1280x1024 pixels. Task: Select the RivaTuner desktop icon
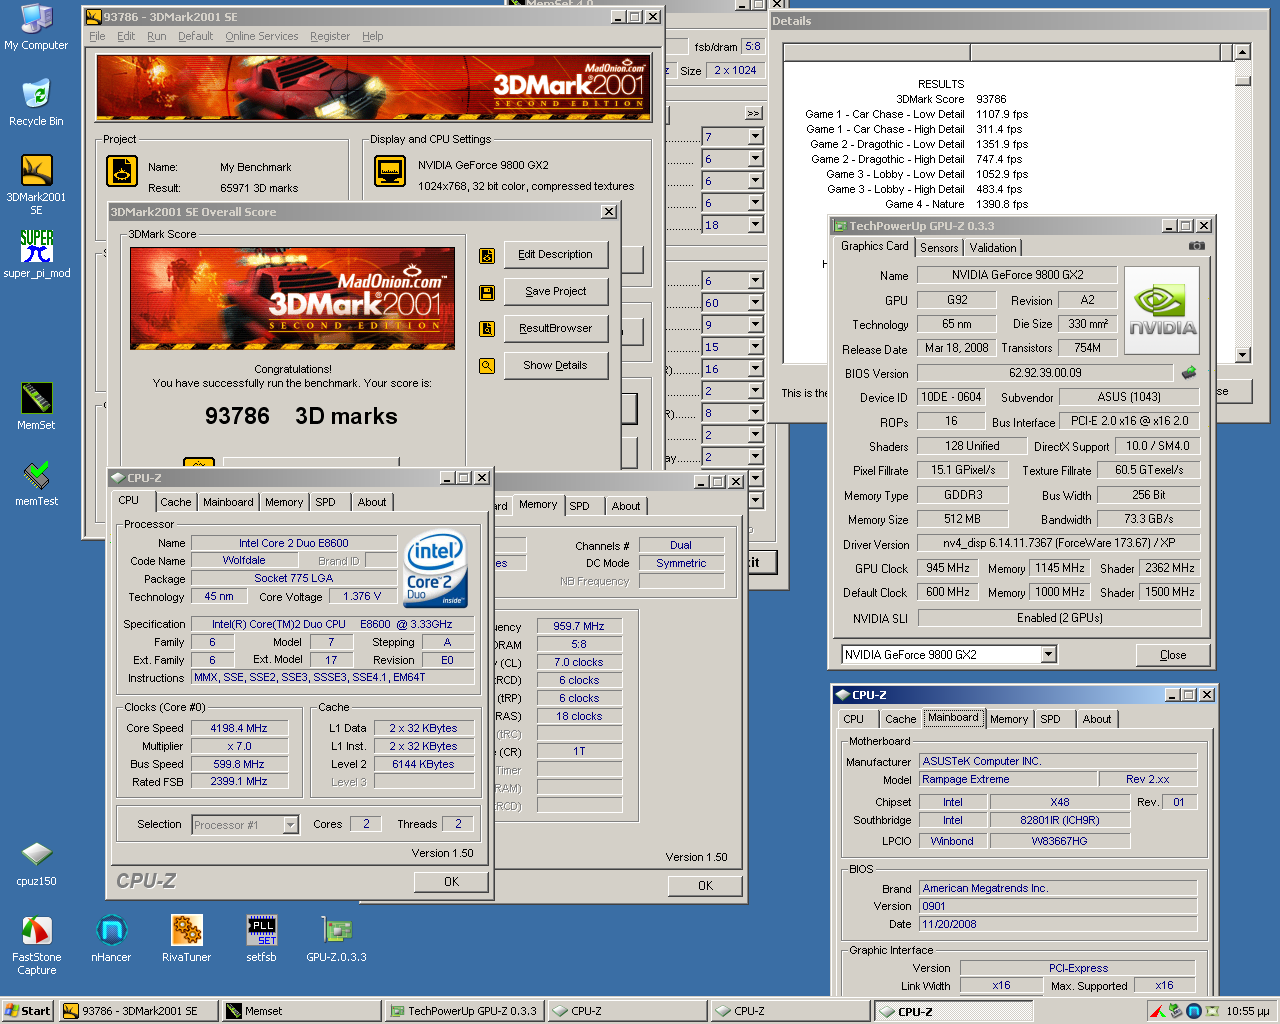pos(186,931)
